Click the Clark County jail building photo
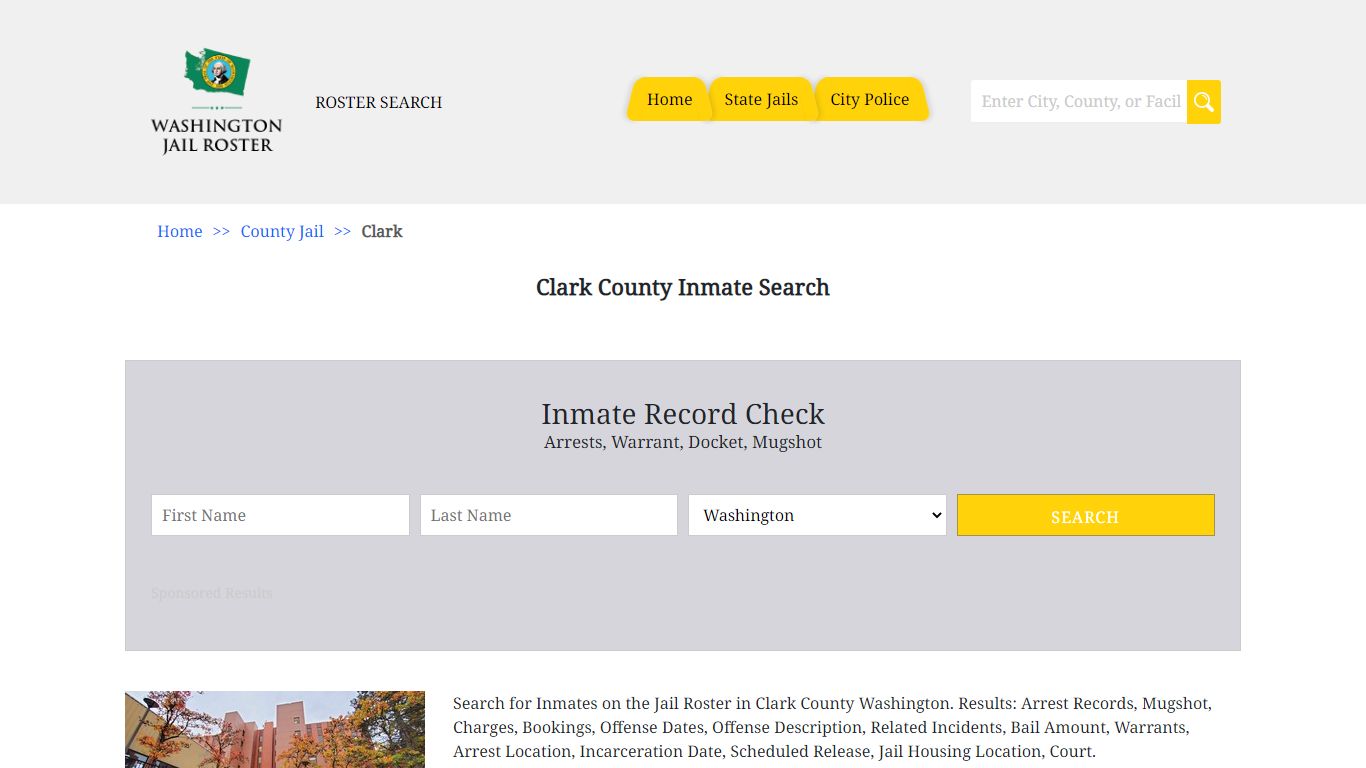1366x768 pixels. click(275, 729)
